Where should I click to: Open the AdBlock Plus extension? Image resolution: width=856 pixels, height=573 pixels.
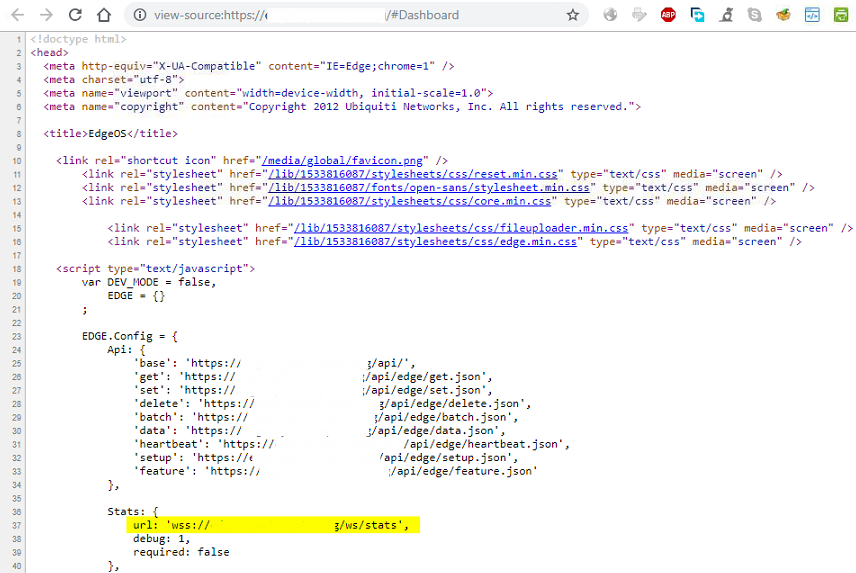click(x=668, y=15)
